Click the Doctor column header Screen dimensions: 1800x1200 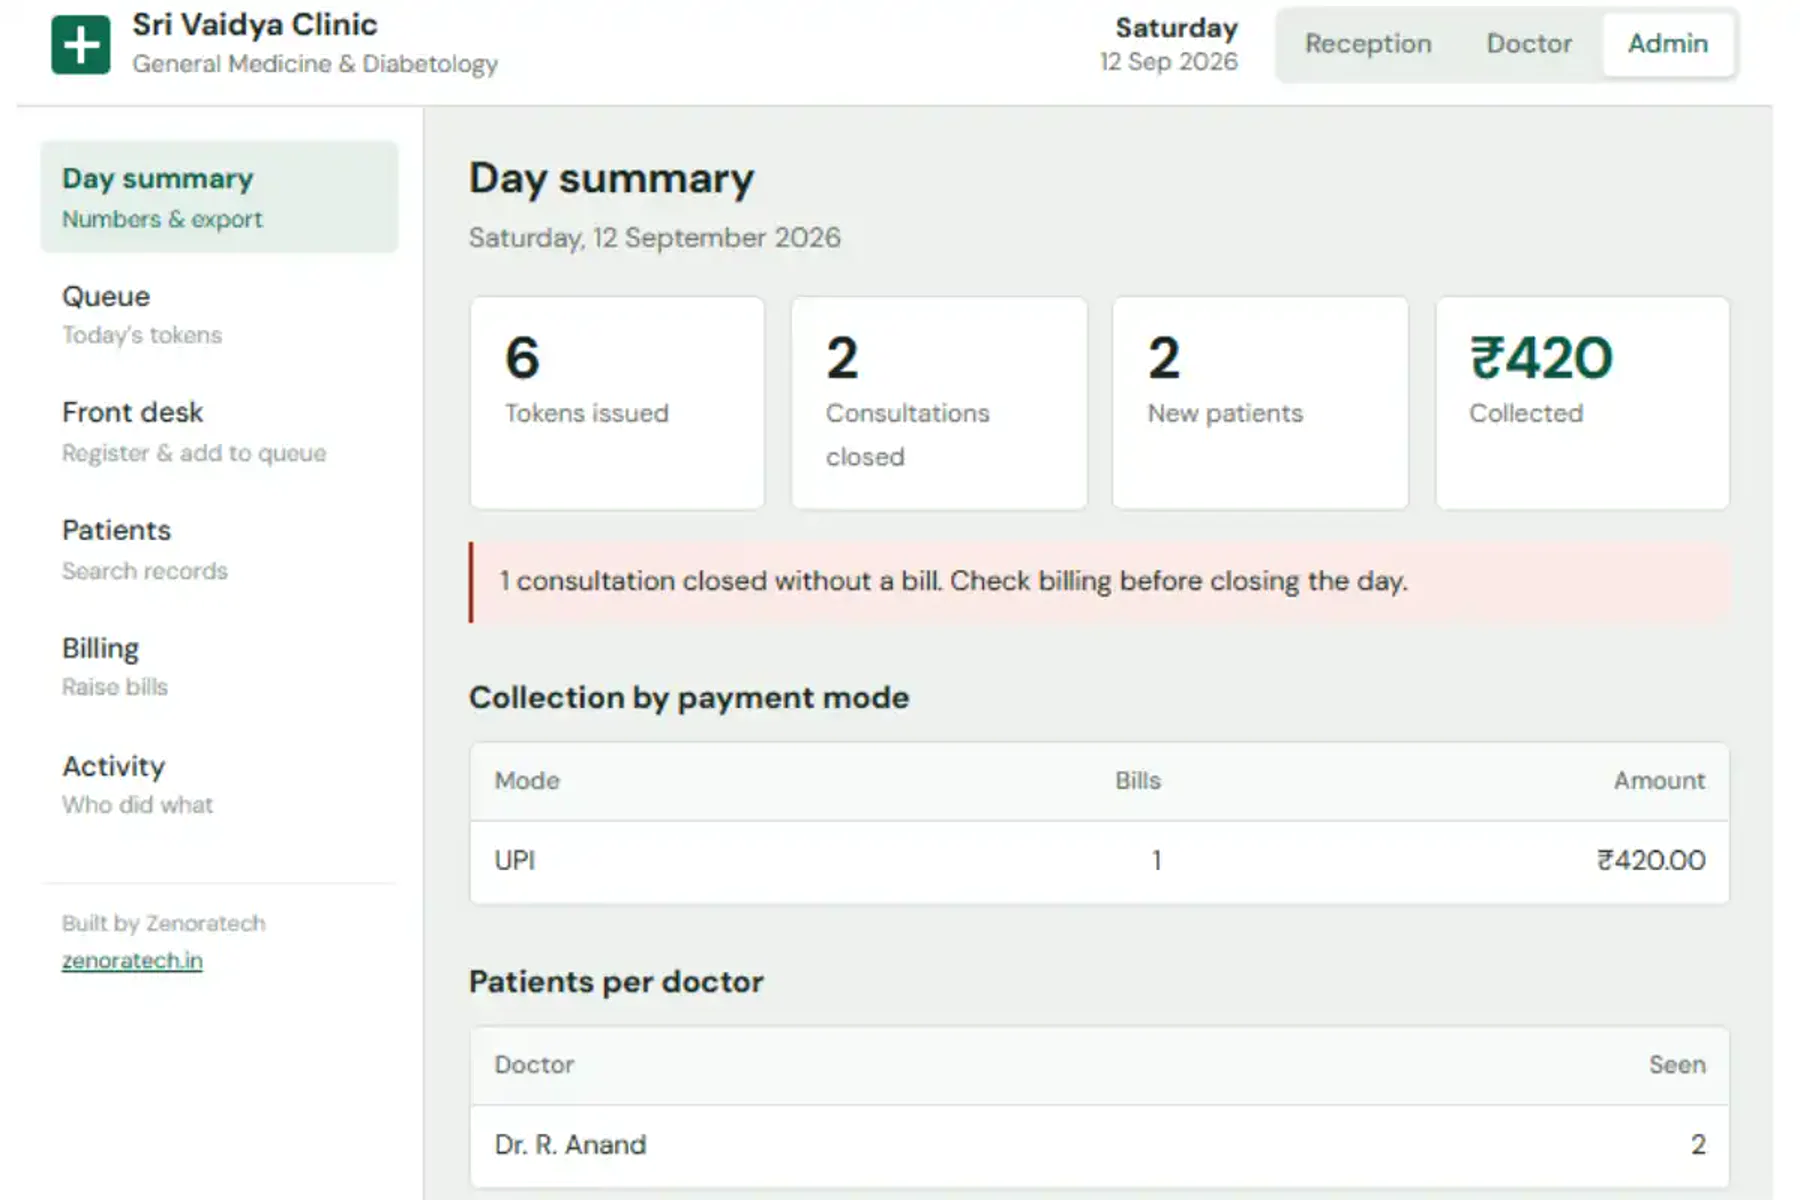click(534, 1065)
